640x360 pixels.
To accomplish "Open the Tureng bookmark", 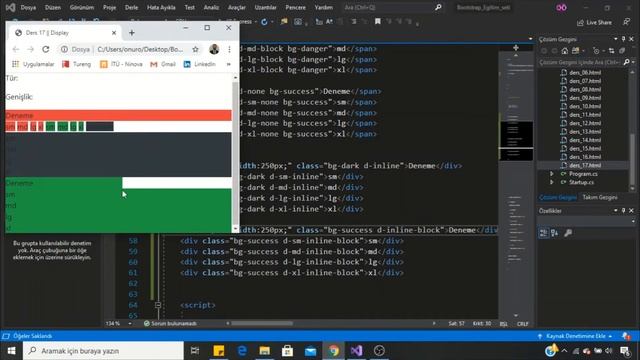I will pyautogui.click(x=76, y=64).
